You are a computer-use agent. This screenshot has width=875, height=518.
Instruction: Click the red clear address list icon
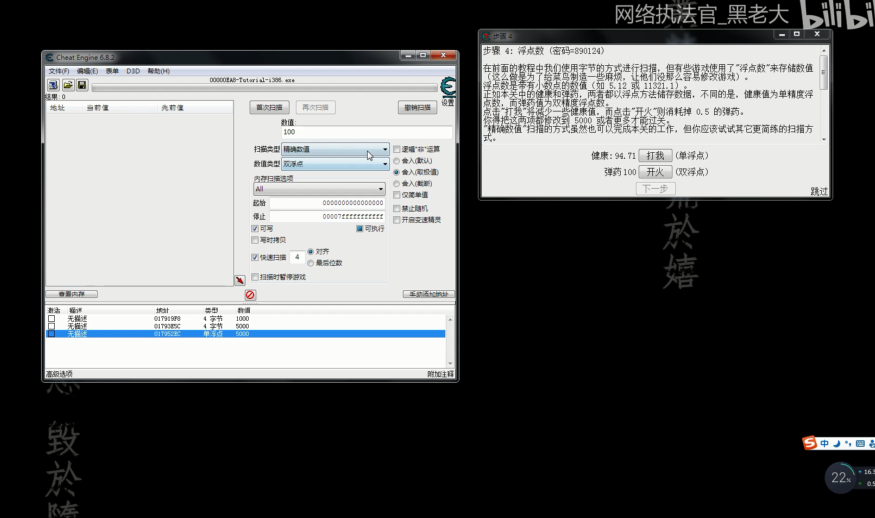[250, 294]
